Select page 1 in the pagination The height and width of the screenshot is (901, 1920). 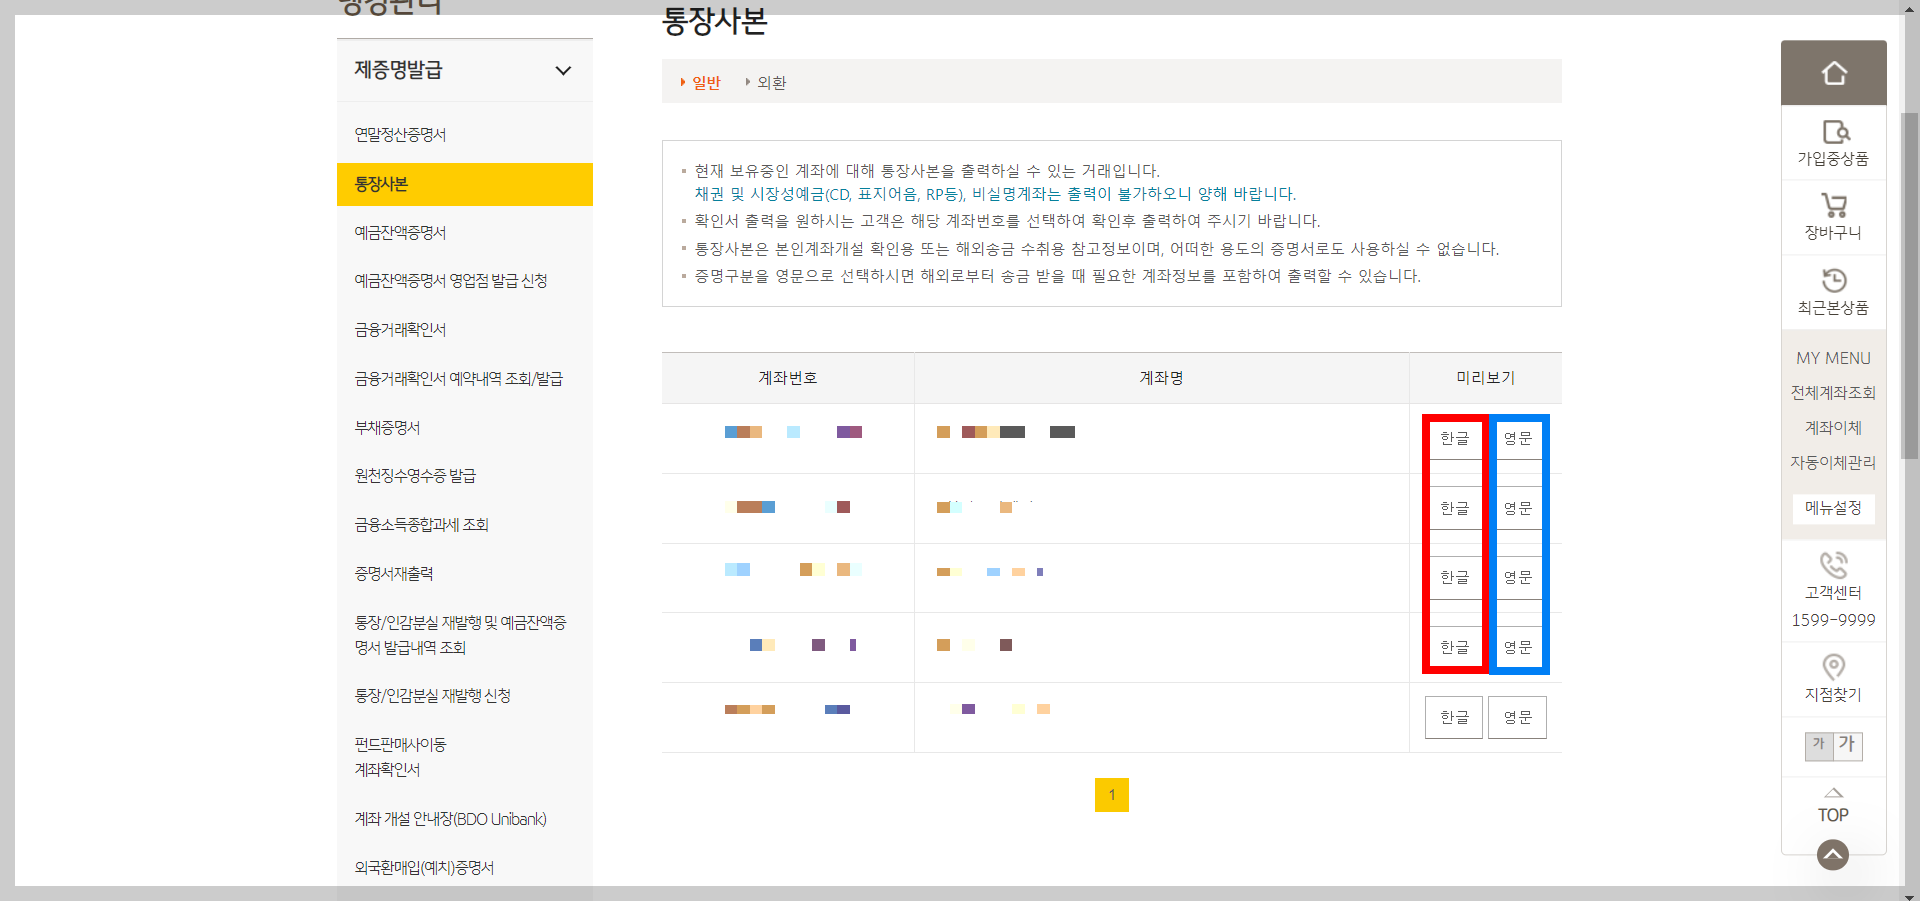(1112, 795)
